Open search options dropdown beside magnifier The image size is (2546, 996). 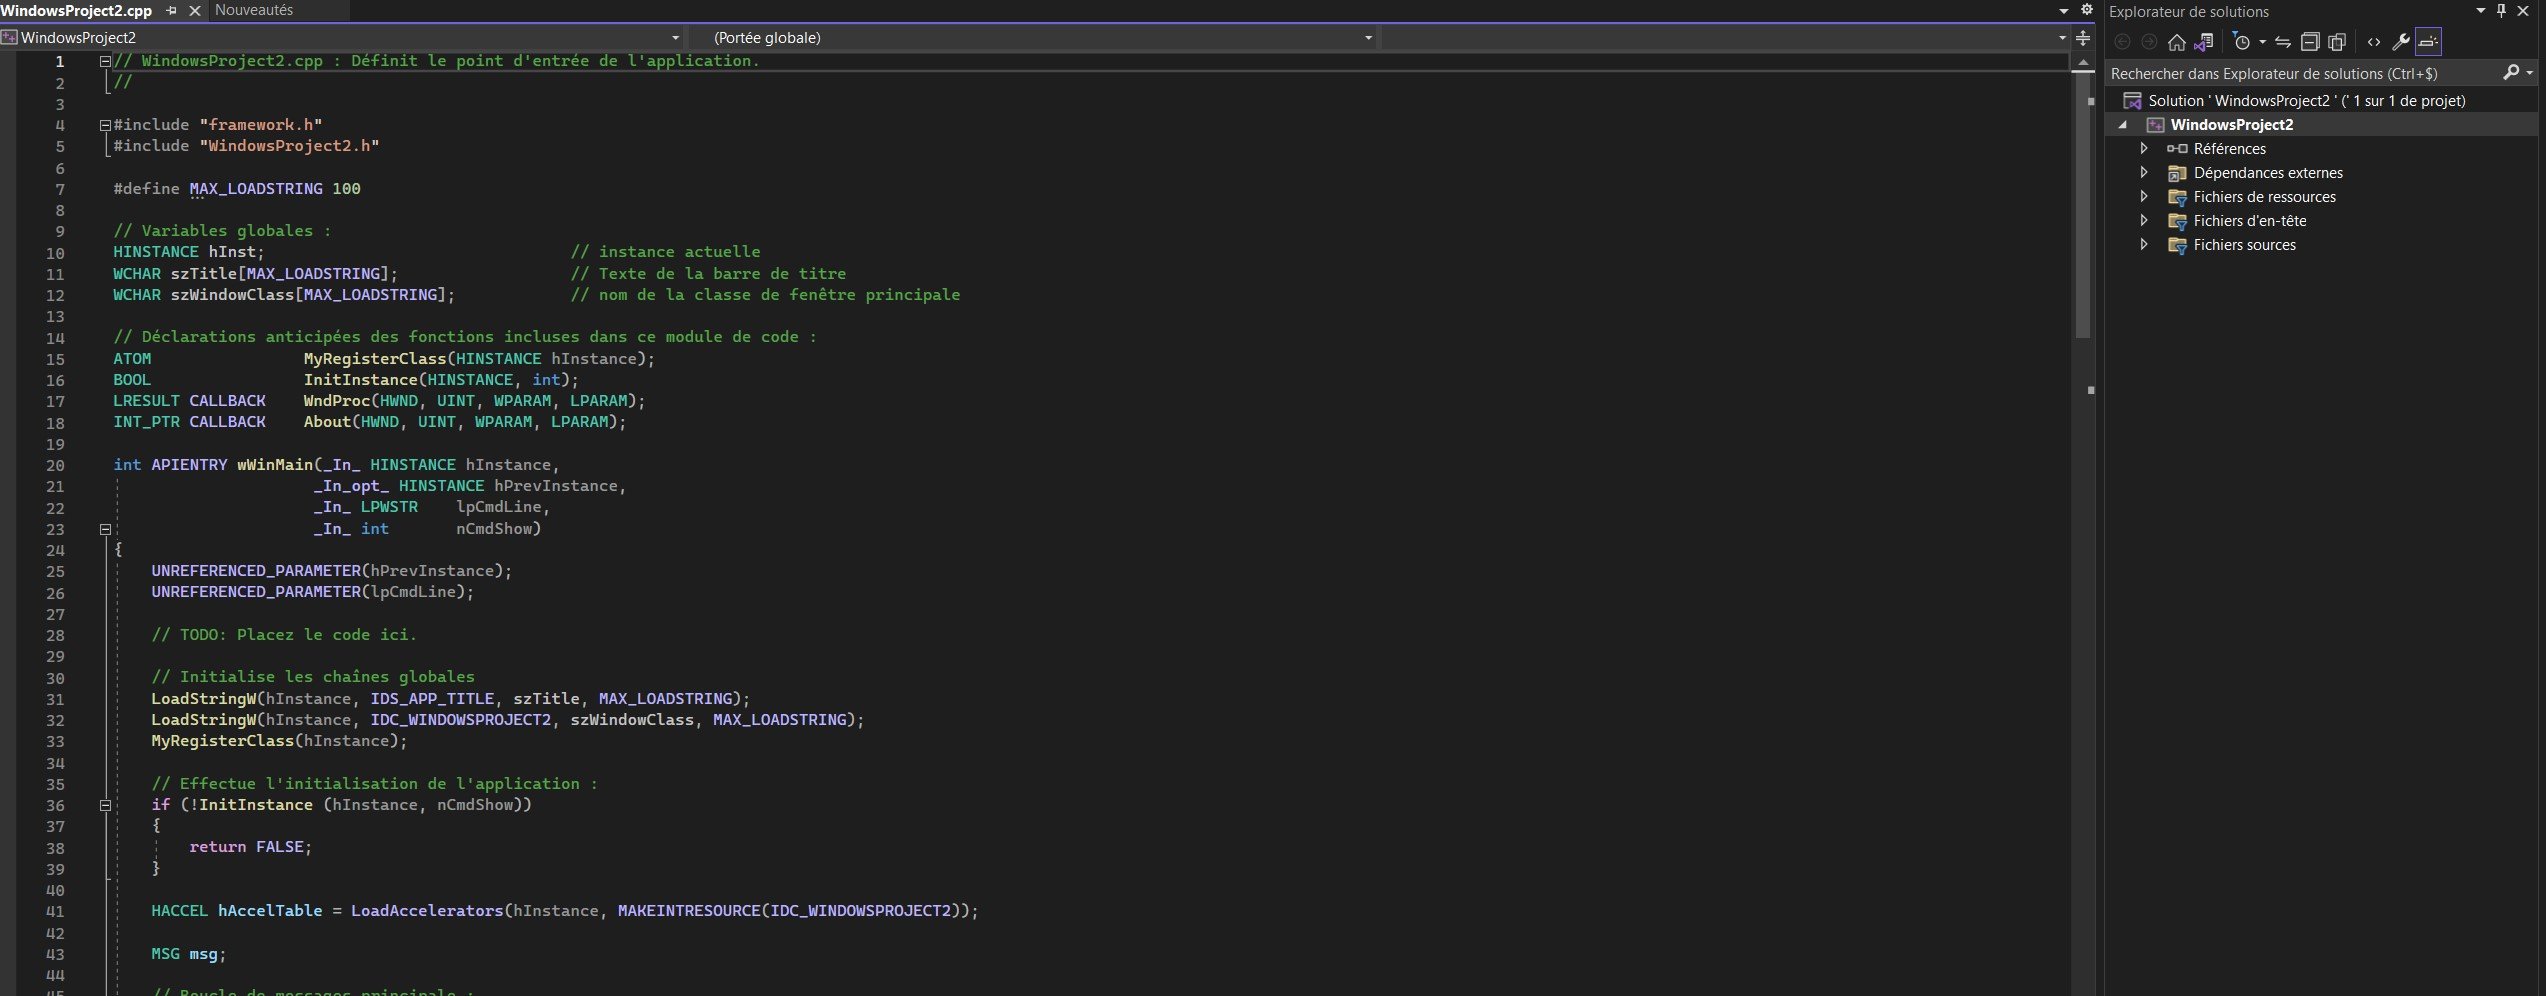(x=2530, y=73)
